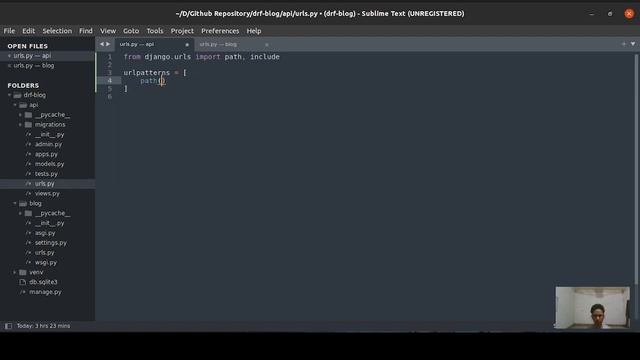640x360 pixels.
Task: Collapse the api folder
Action: pos(15,105)
